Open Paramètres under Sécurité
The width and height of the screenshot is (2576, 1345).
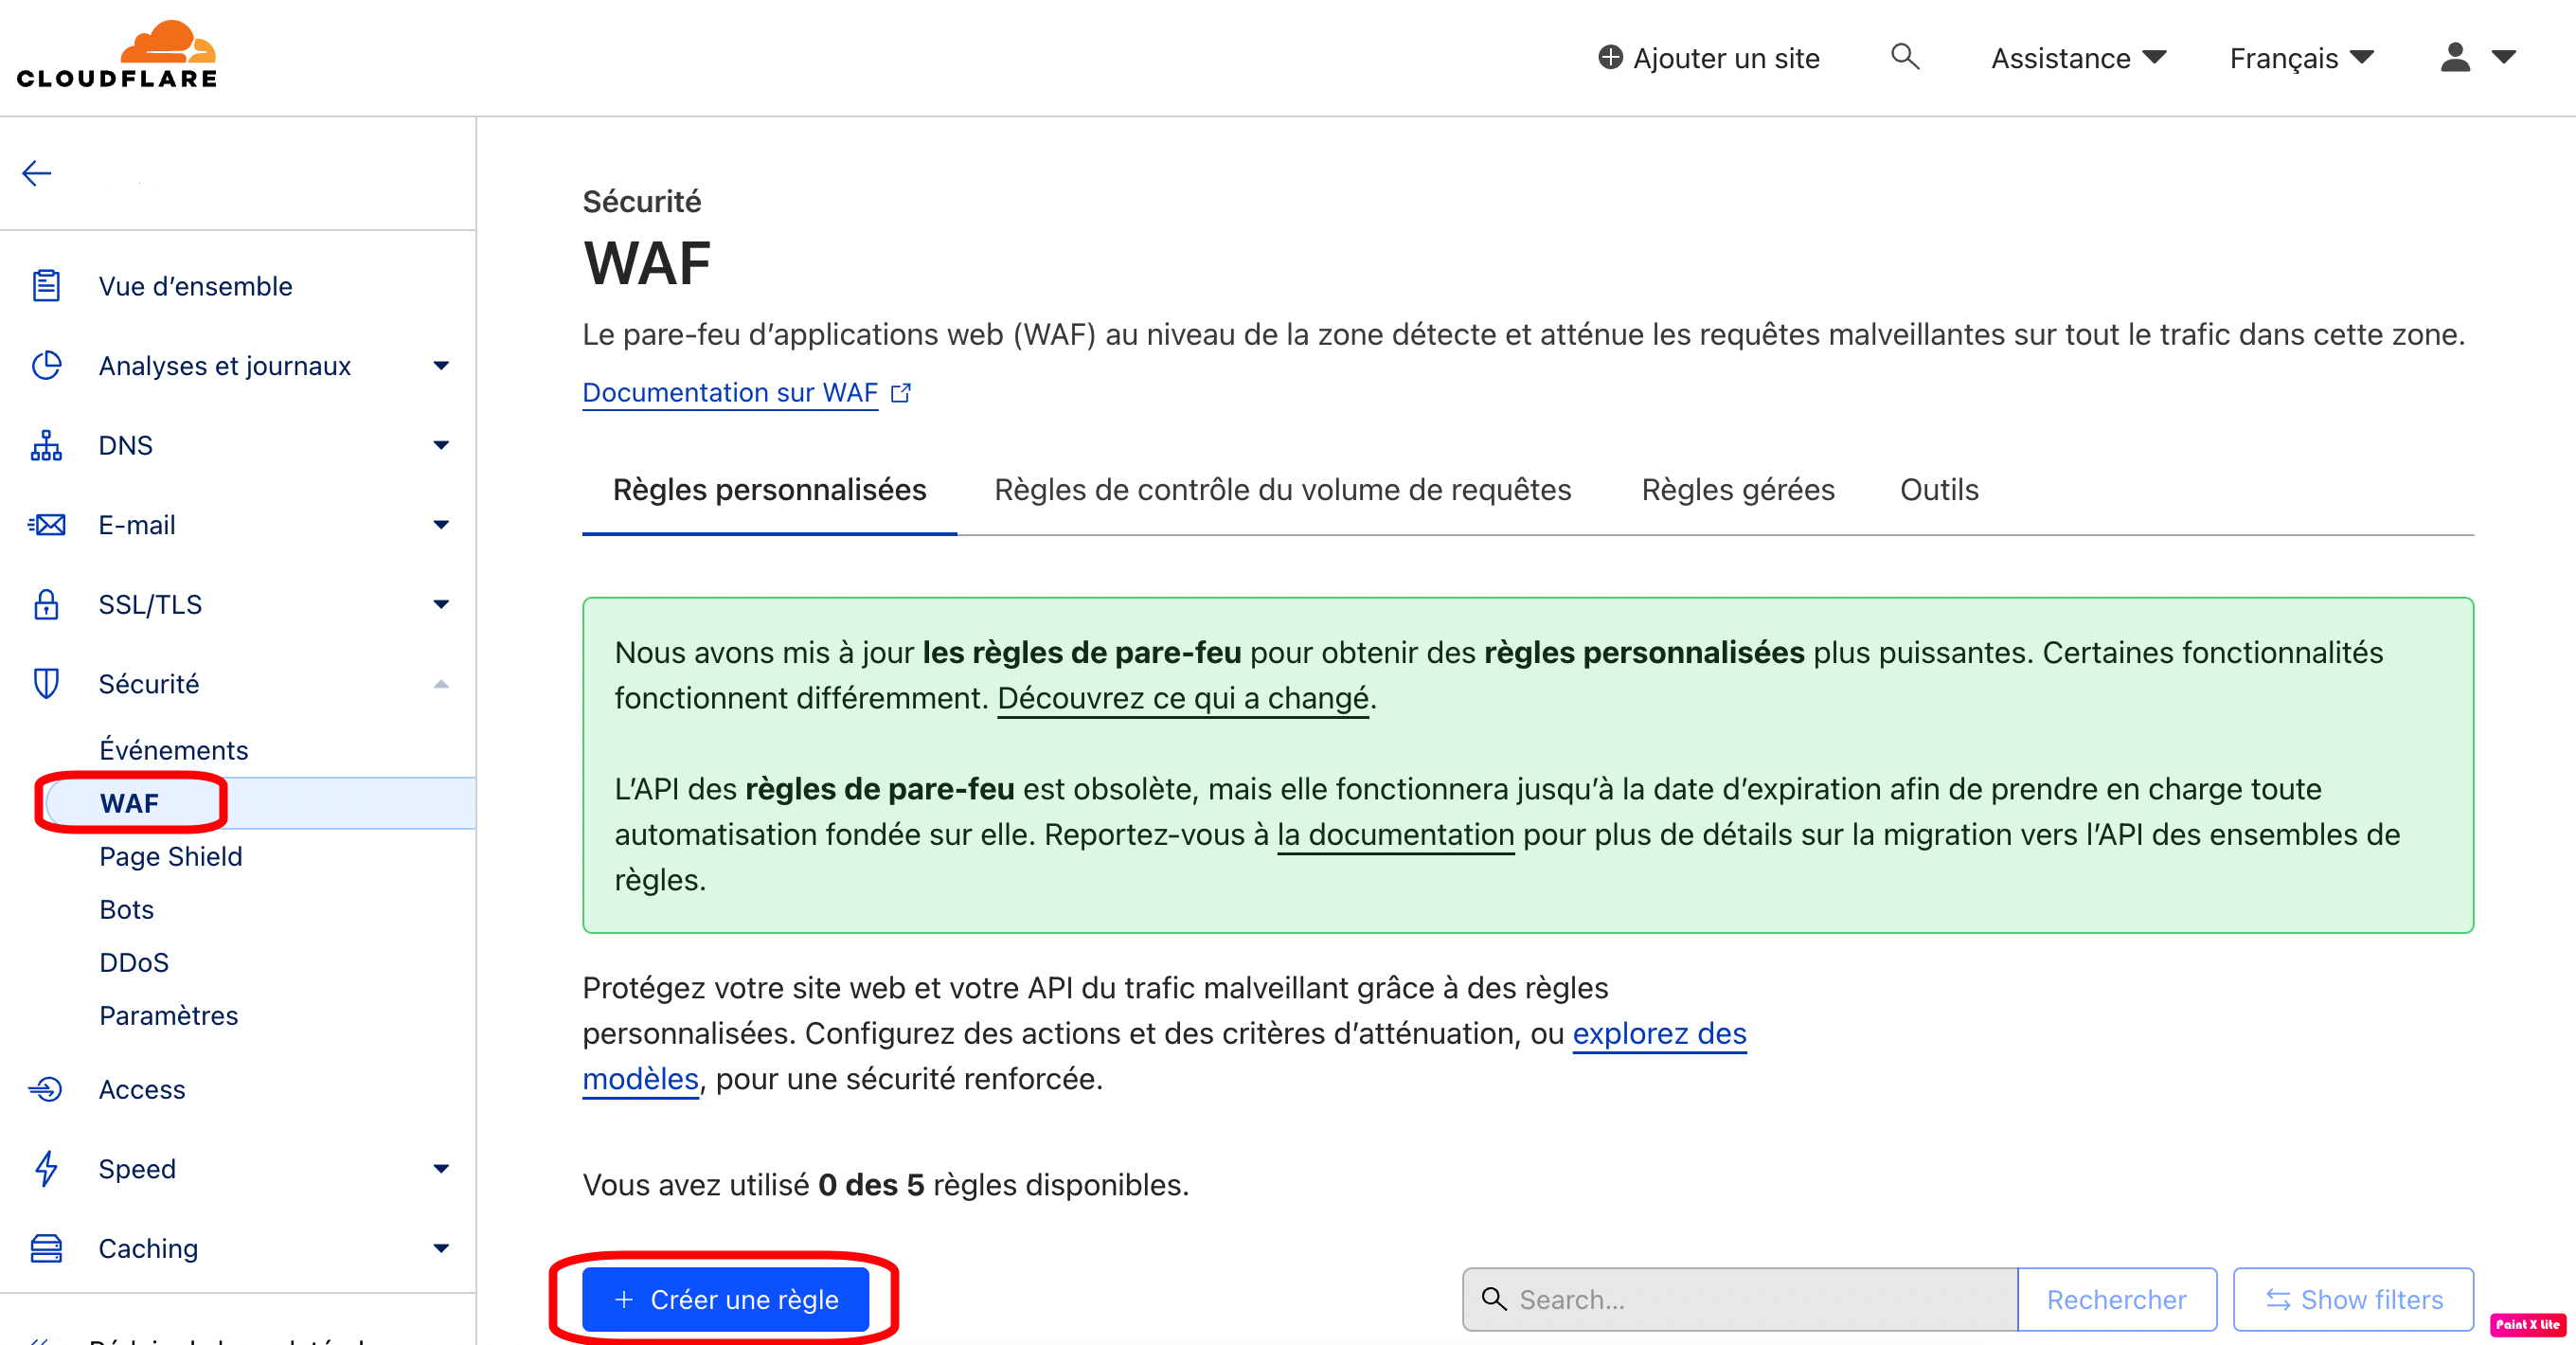(168, 1015)
